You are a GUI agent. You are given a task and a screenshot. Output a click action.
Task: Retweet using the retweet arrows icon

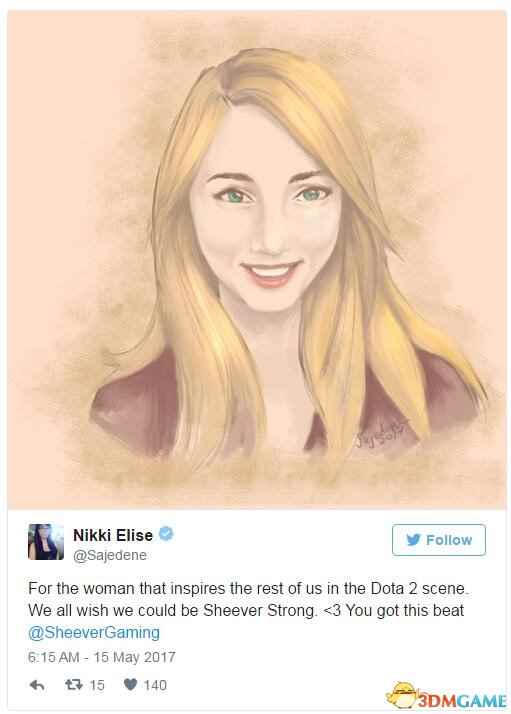point(73,684)
